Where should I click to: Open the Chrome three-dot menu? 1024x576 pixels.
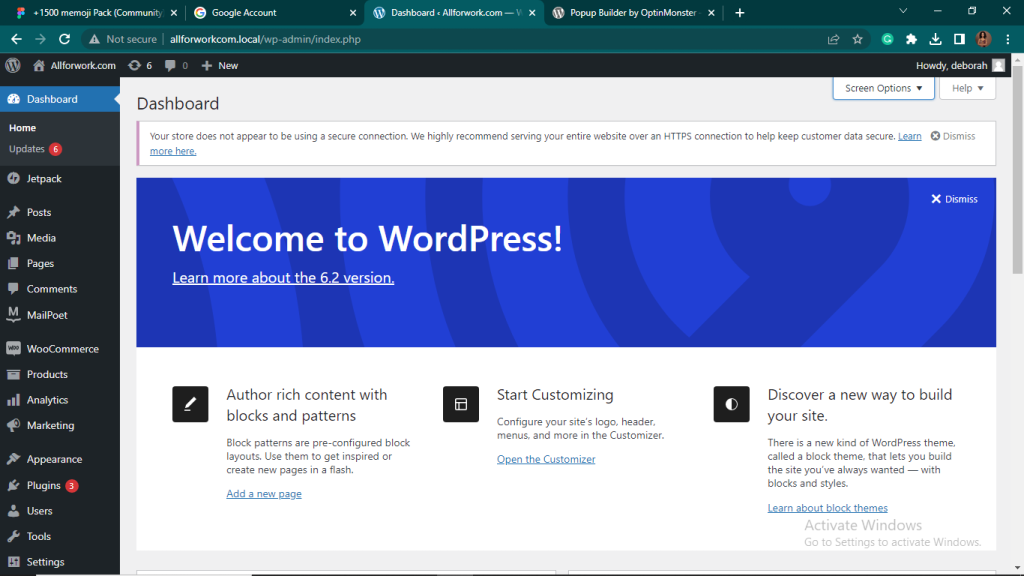click(x=1008, y=39)
